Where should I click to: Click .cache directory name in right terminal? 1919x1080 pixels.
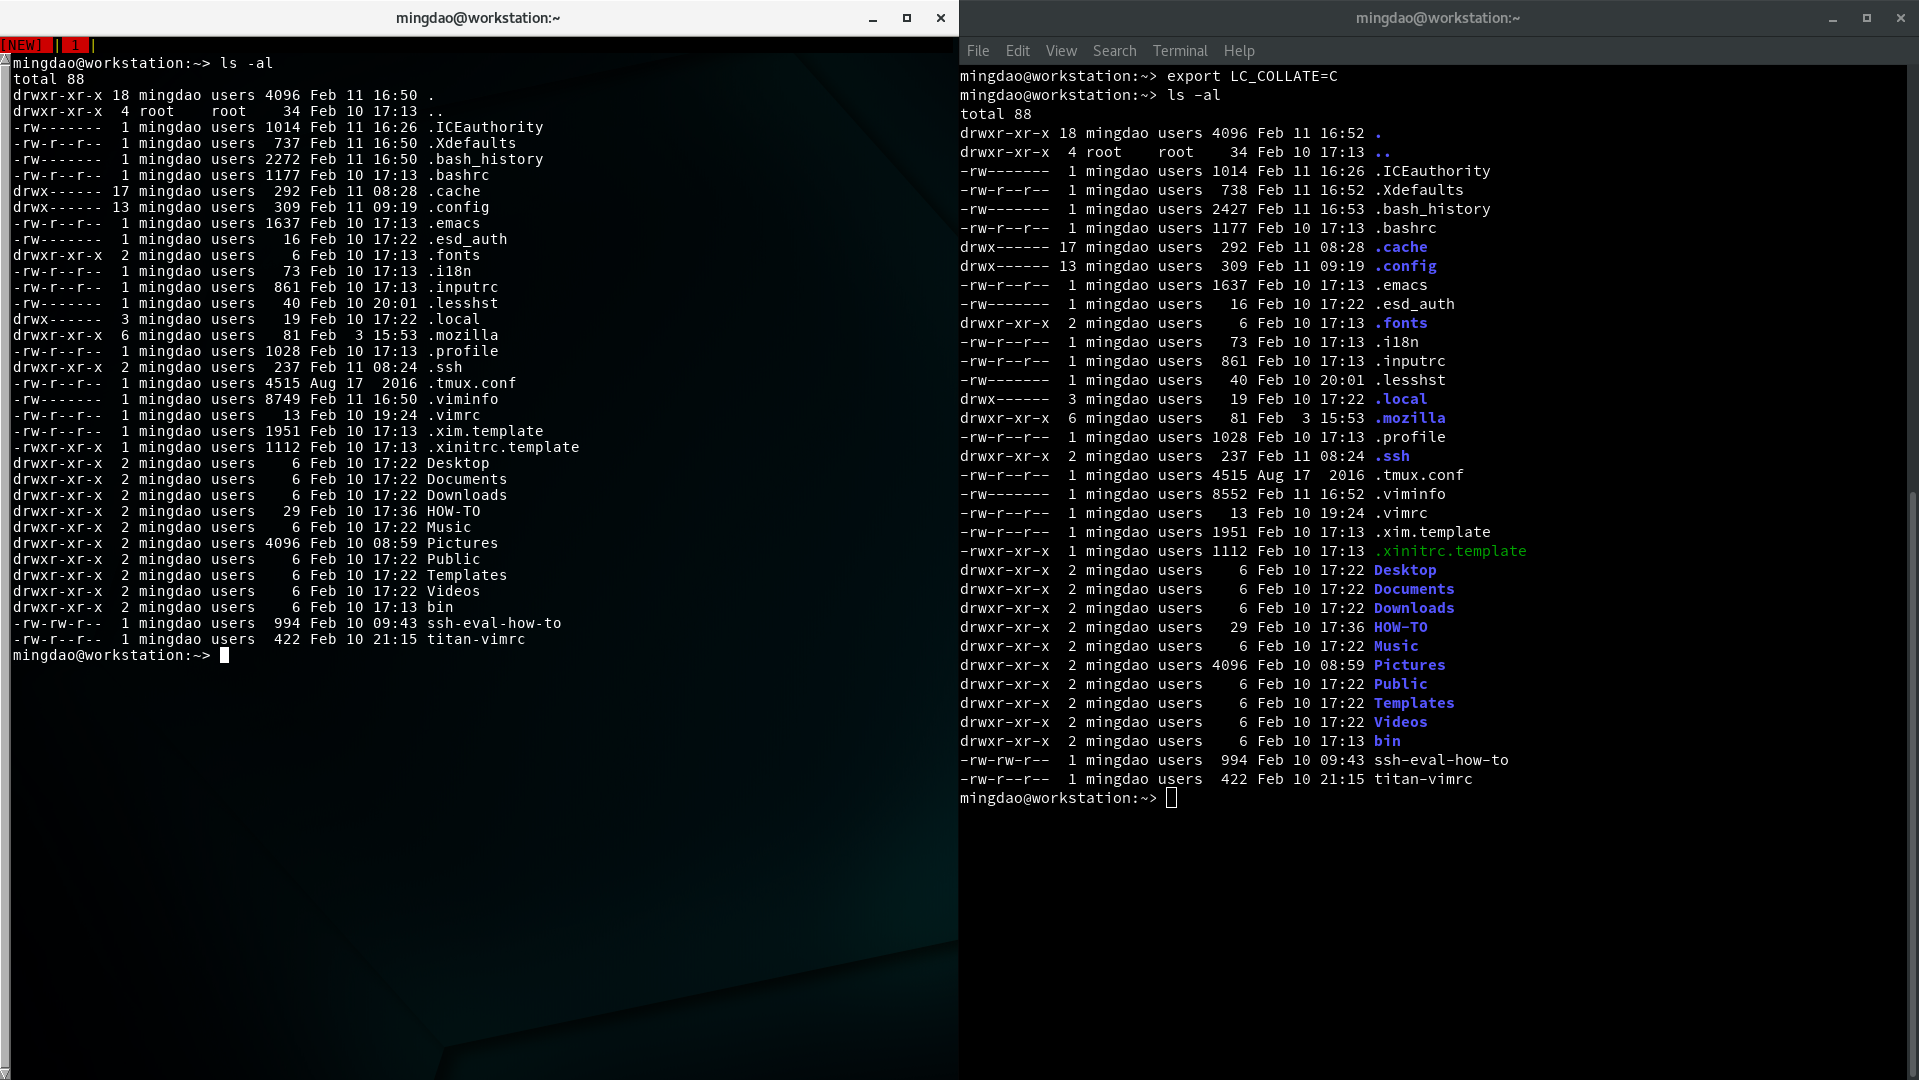(1400, 247)
